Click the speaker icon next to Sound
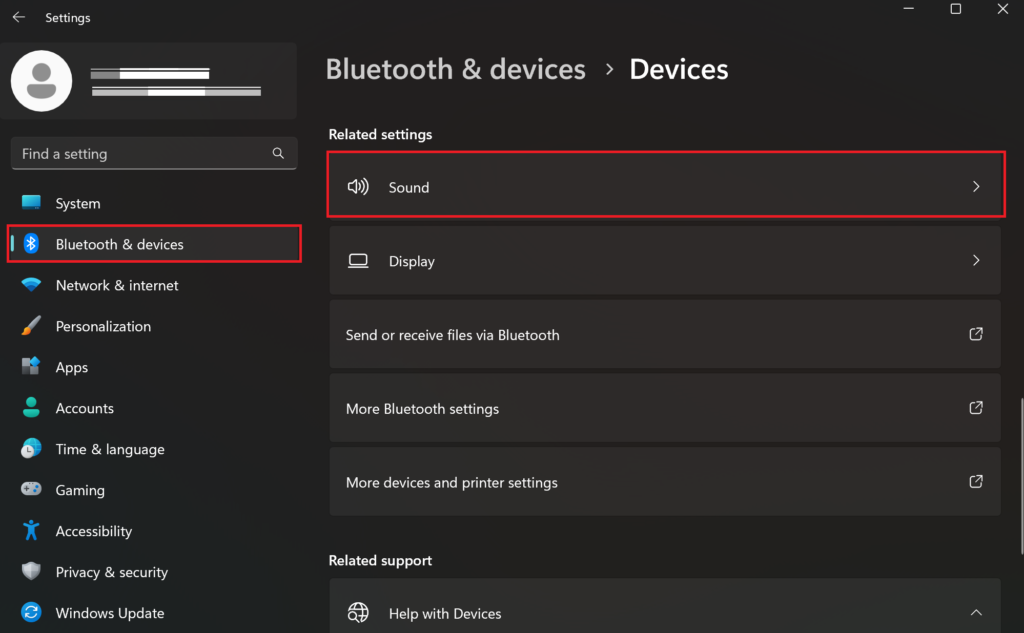 pyautogui.click(x=358, y=187)
